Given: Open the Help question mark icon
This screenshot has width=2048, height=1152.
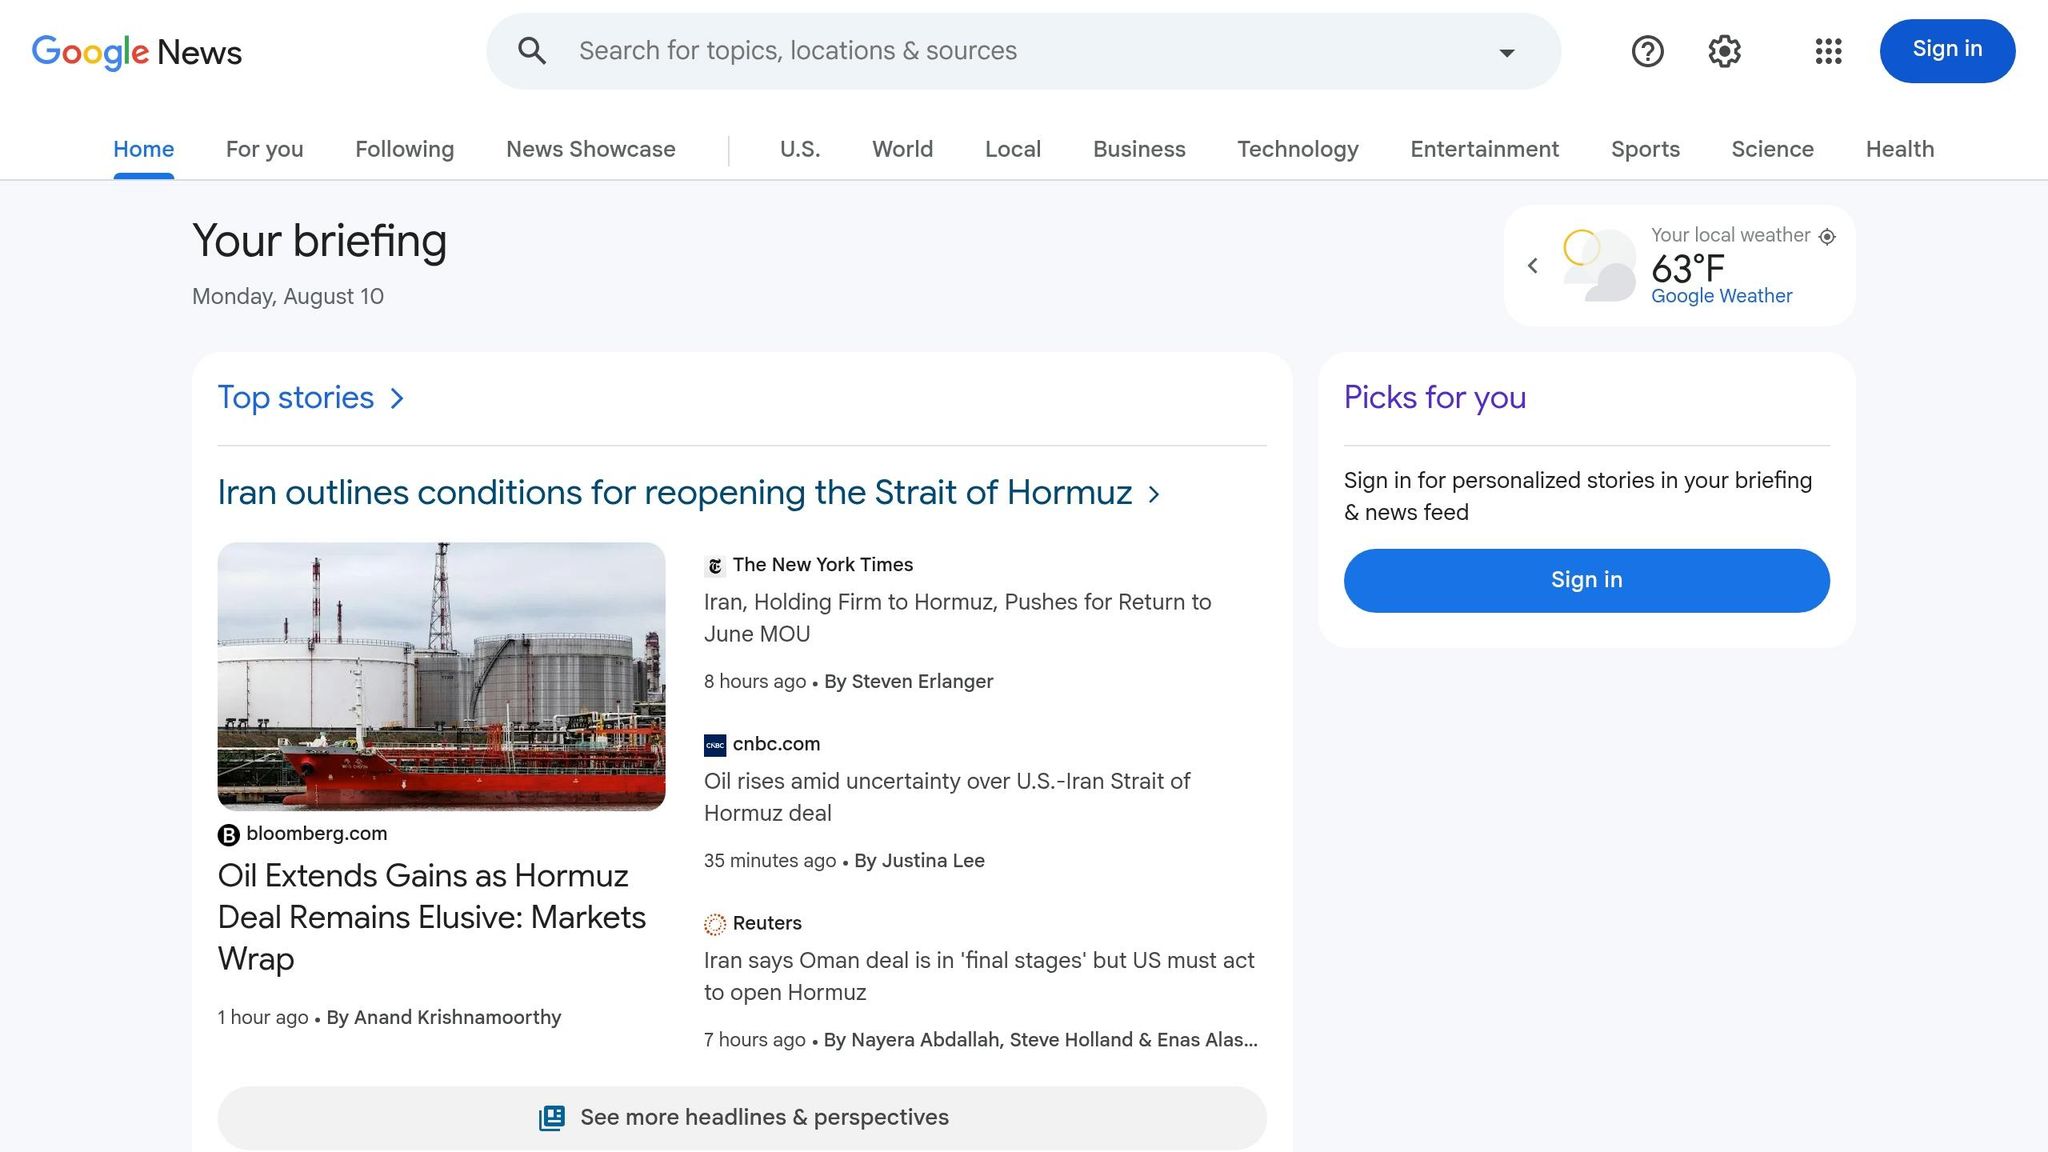Looking at the screenshot, I should [1647, 51].
